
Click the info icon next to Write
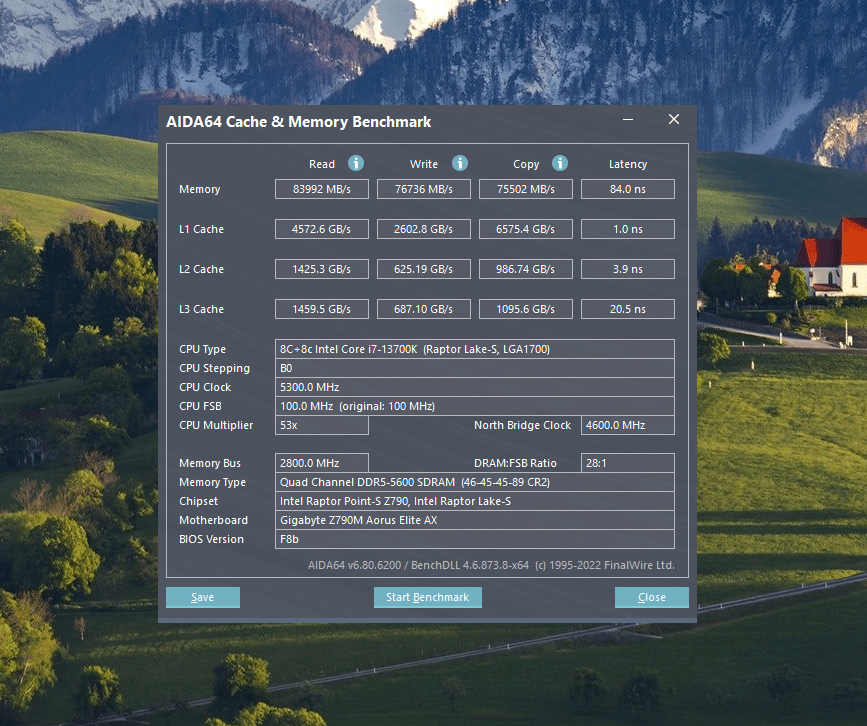click(459, 163)
